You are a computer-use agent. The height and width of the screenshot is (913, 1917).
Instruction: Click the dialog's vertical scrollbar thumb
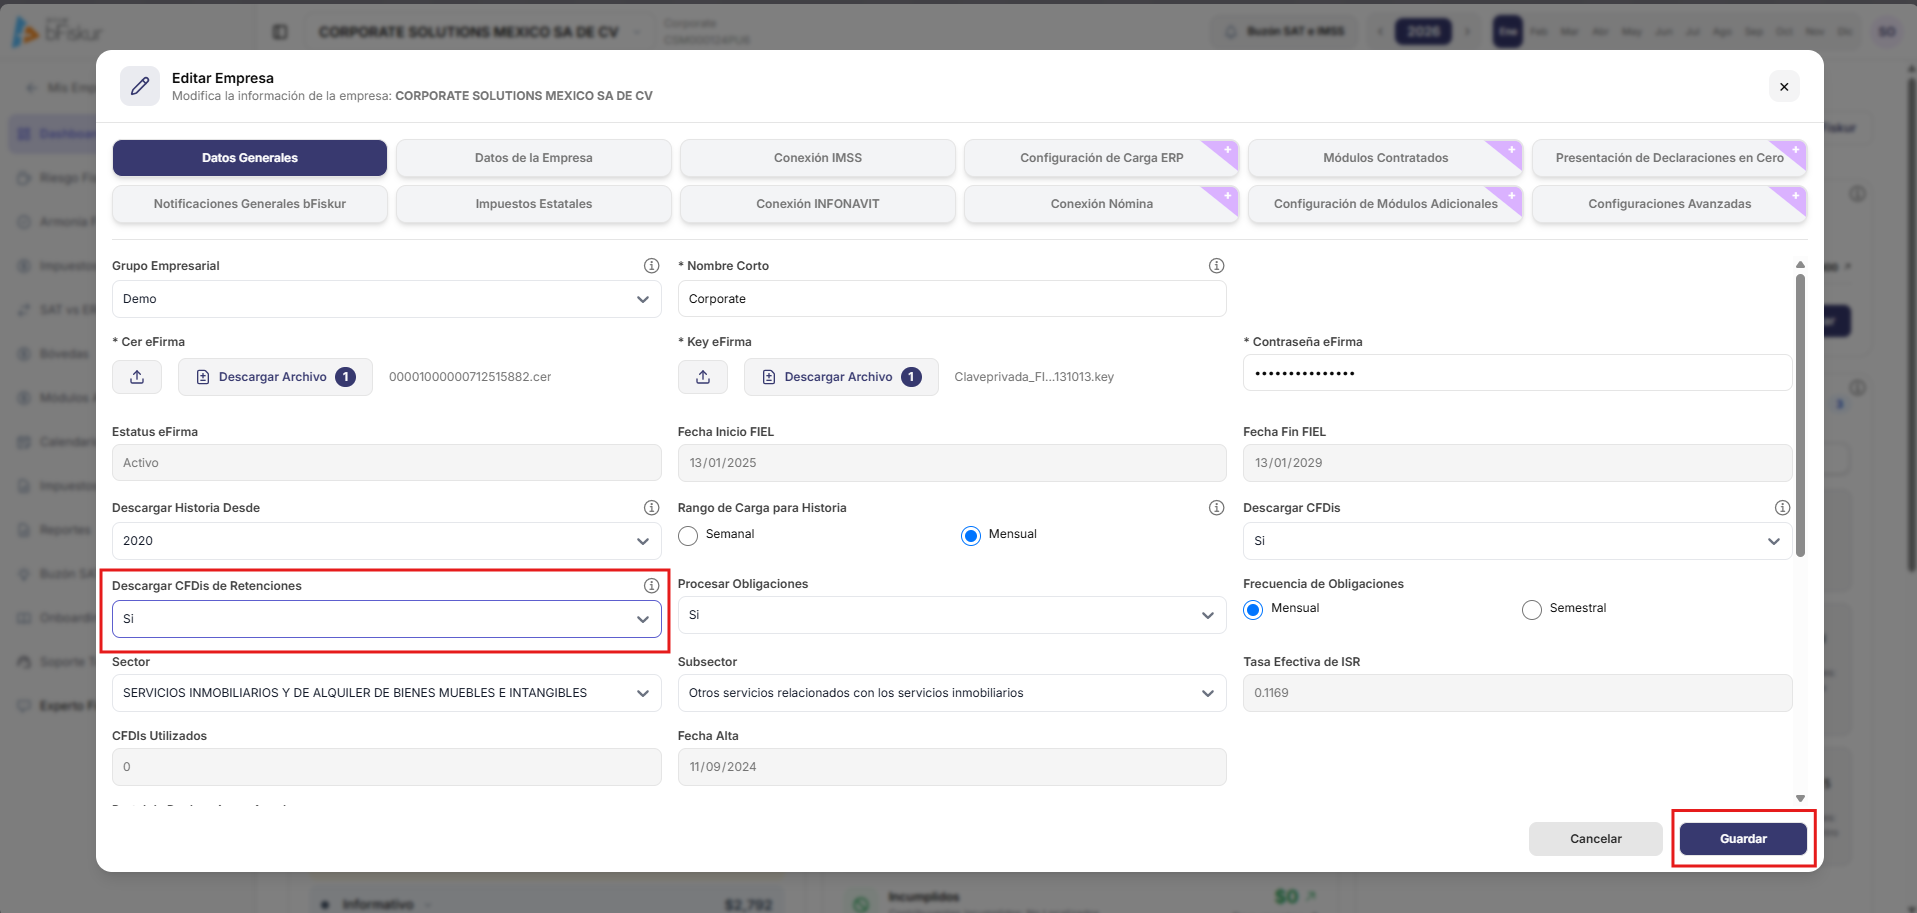tap(1800, 415)
